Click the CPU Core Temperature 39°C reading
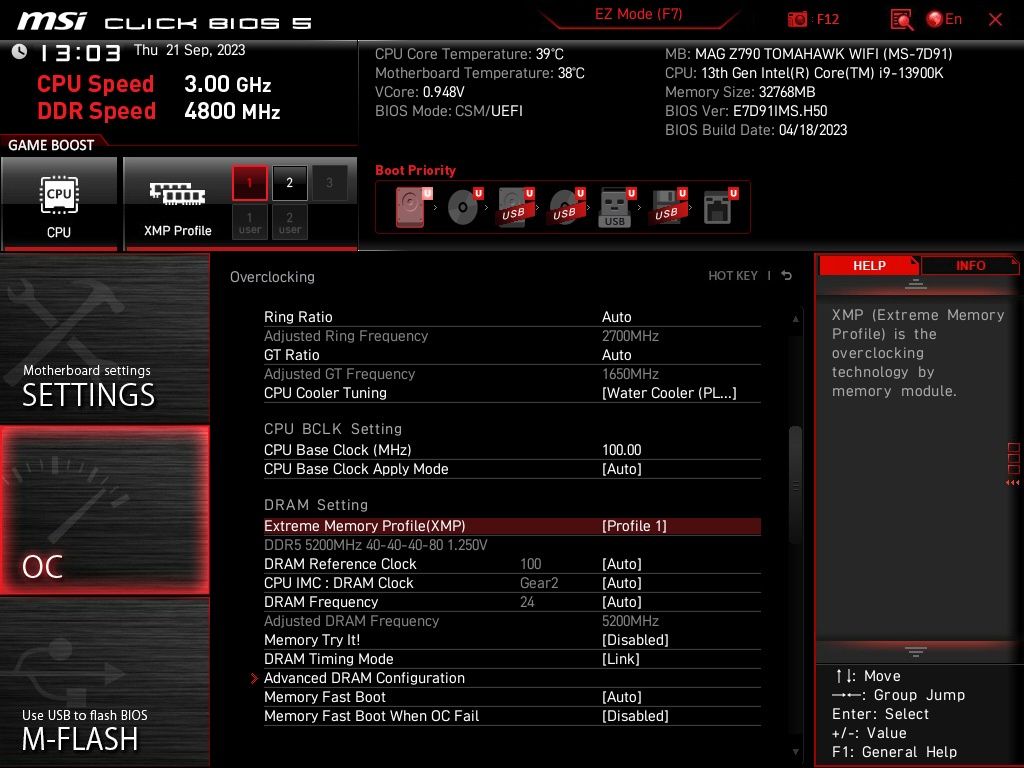This screenshot has height=768, width=1024. (x=469, y=54)
